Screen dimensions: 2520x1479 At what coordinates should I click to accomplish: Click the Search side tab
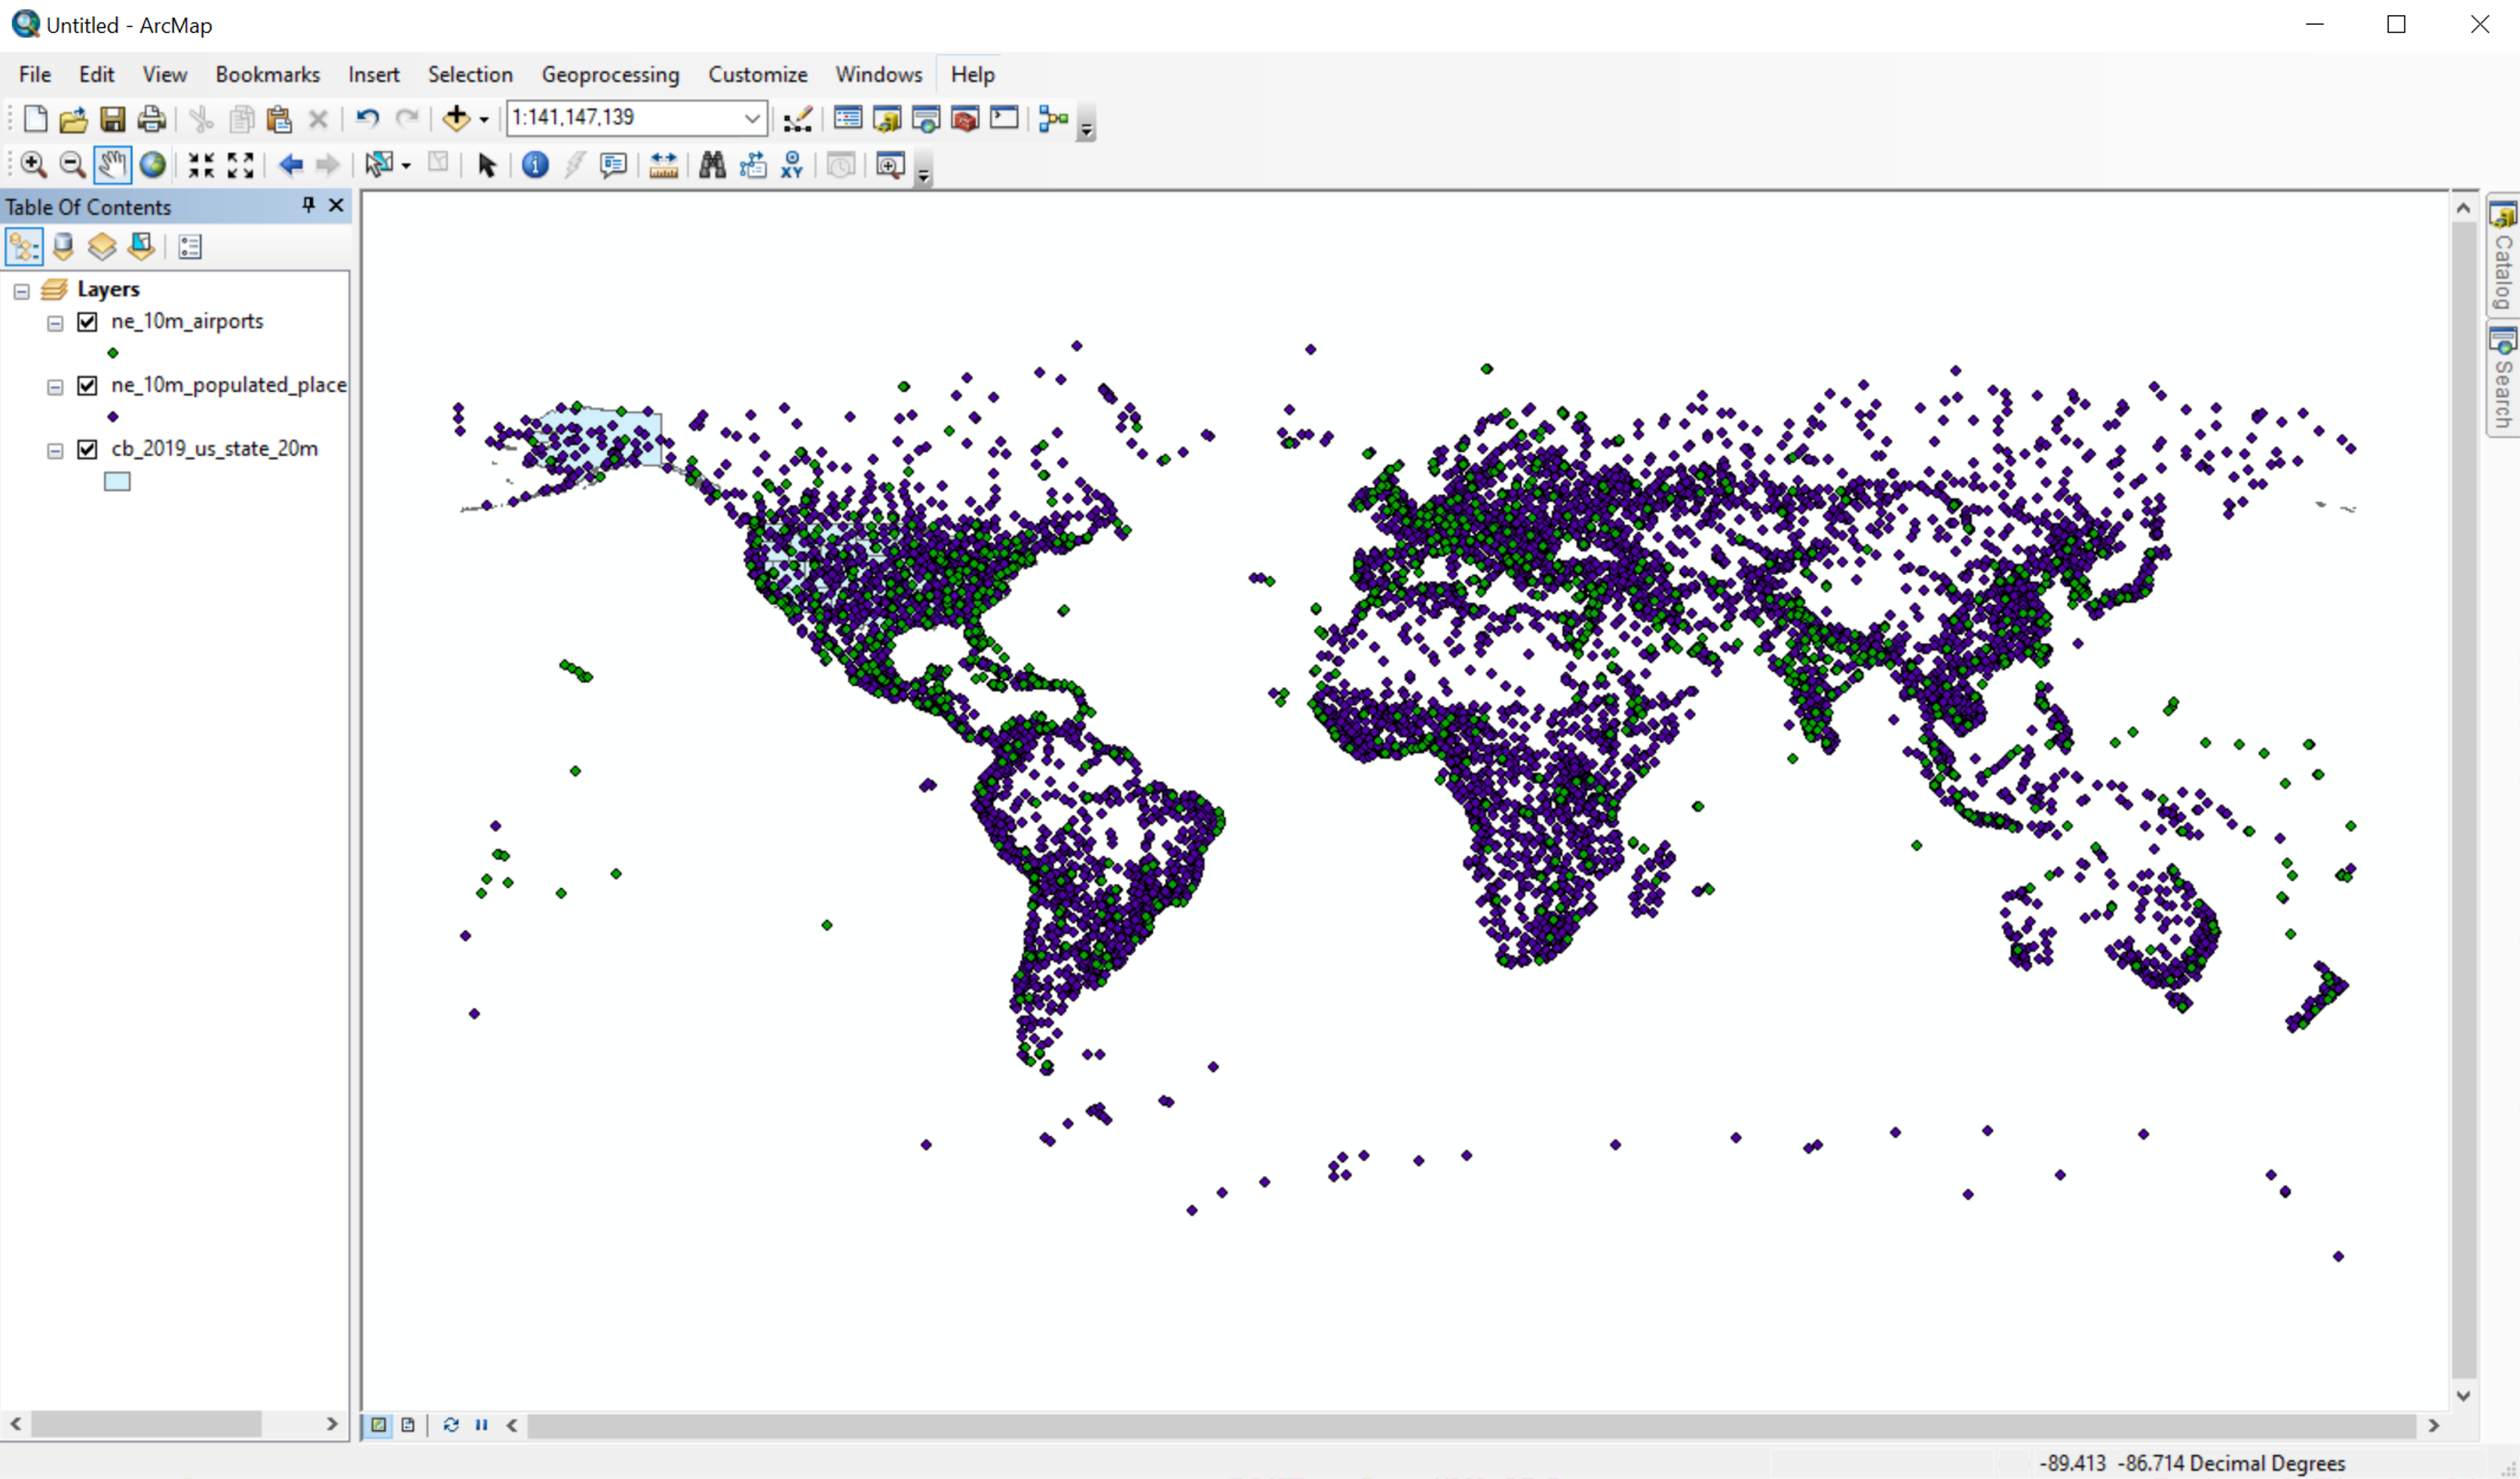(x=2502, y=380)
